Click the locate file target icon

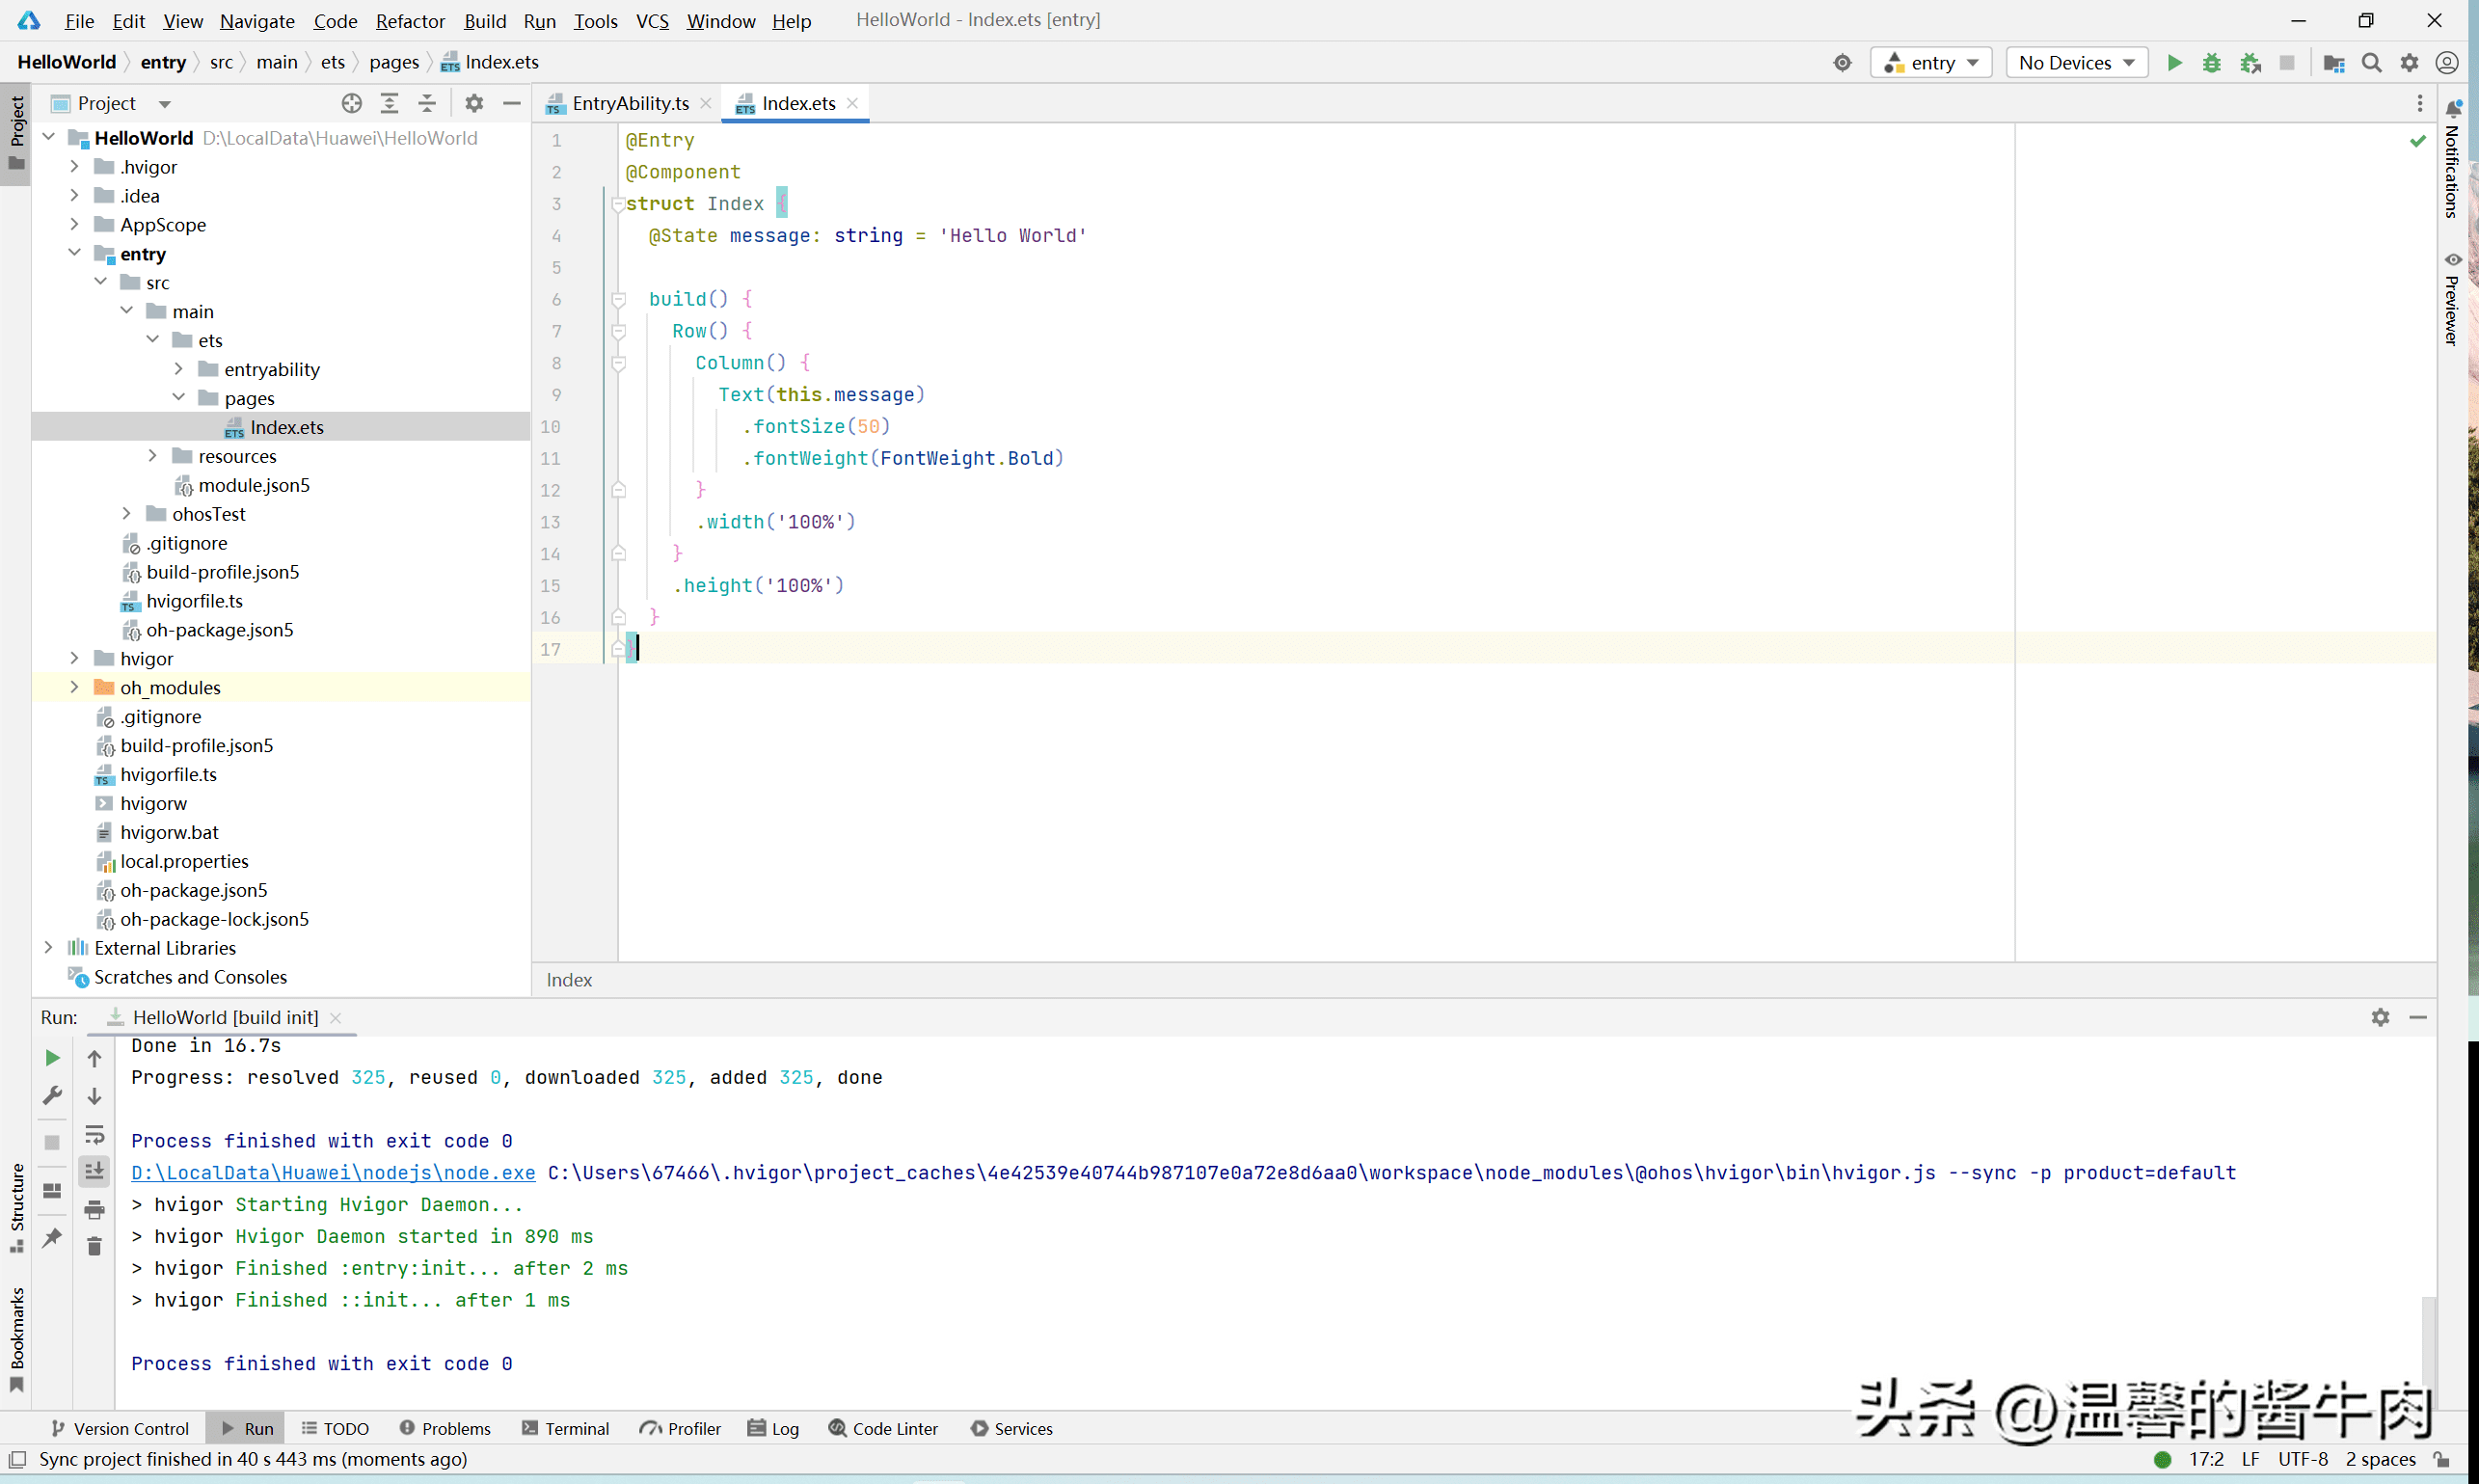[x=351, y=103]
